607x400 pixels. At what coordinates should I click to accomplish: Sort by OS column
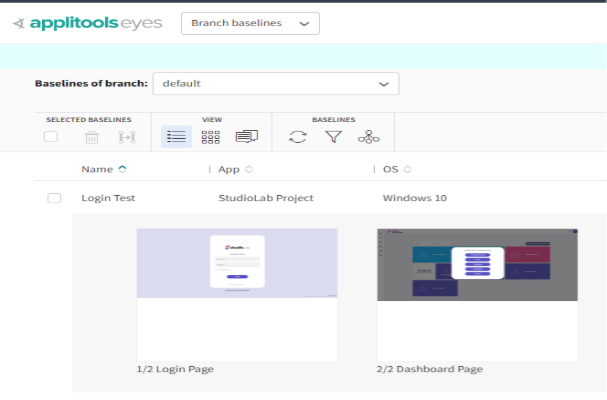tap(397, 169)
